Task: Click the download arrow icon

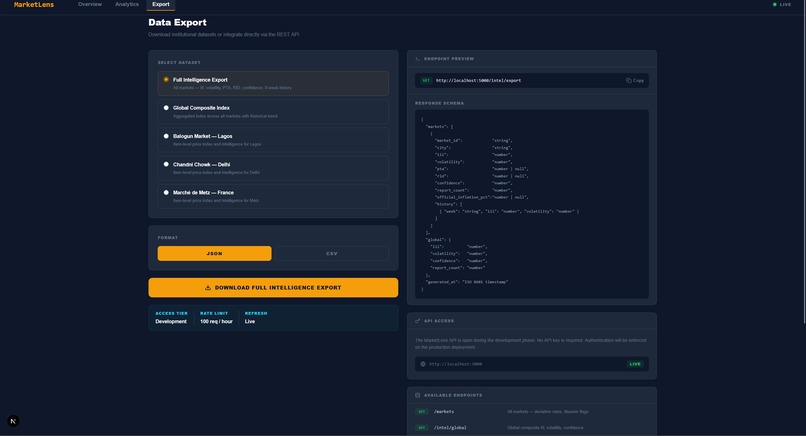Action: pyautogui.click(x=208, y=287)
